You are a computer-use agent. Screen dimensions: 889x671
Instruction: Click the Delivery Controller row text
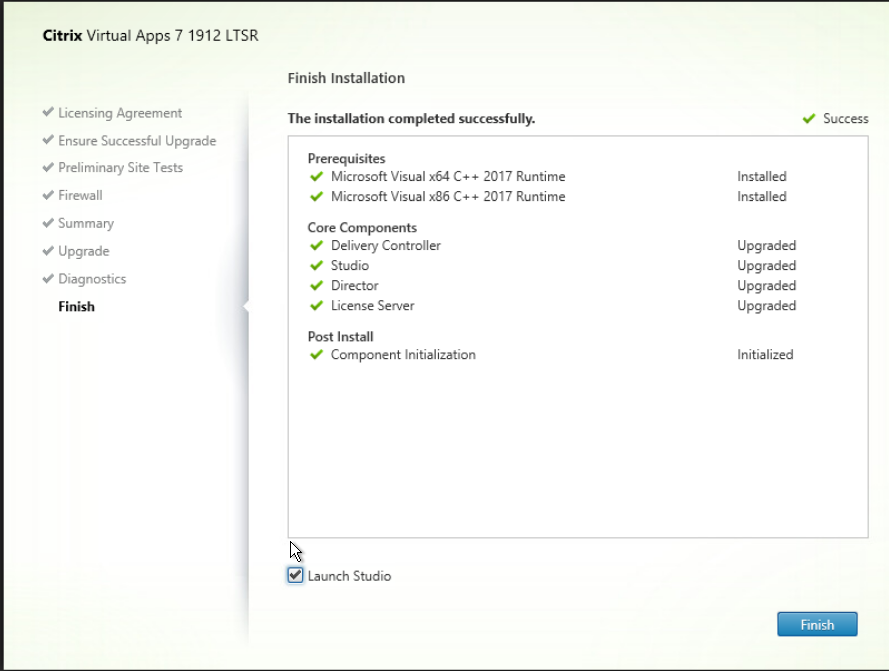click(386, 246)
